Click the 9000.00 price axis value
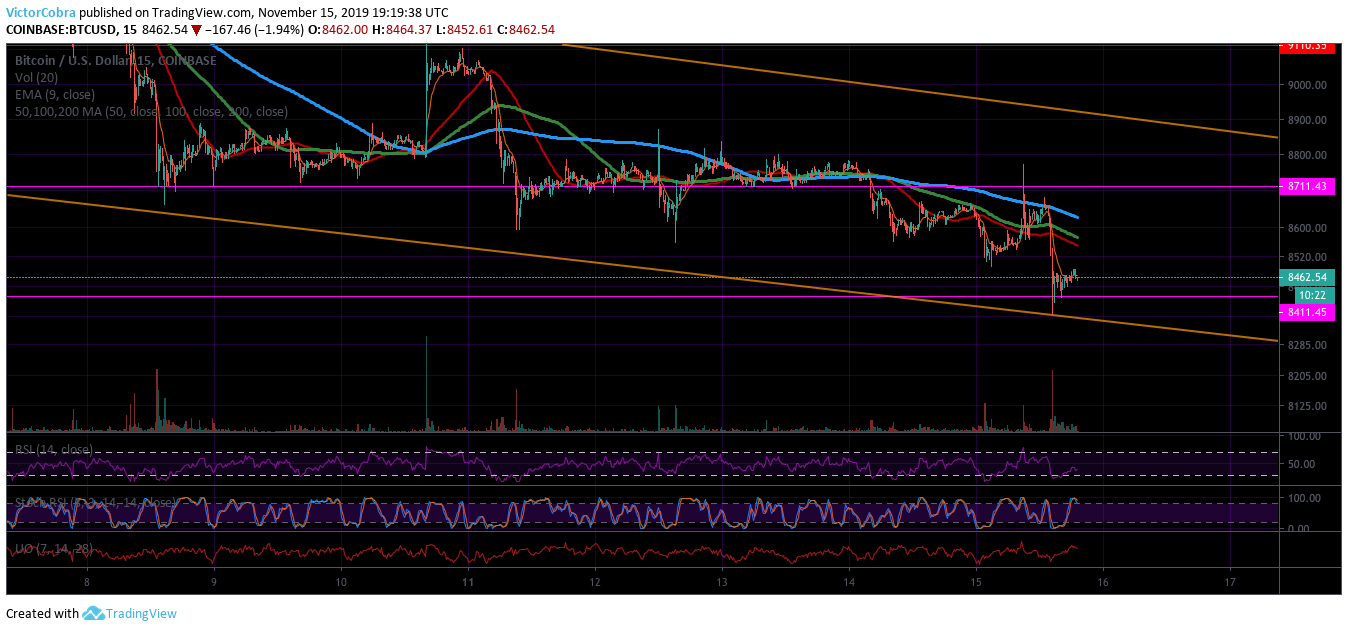 1307,85
